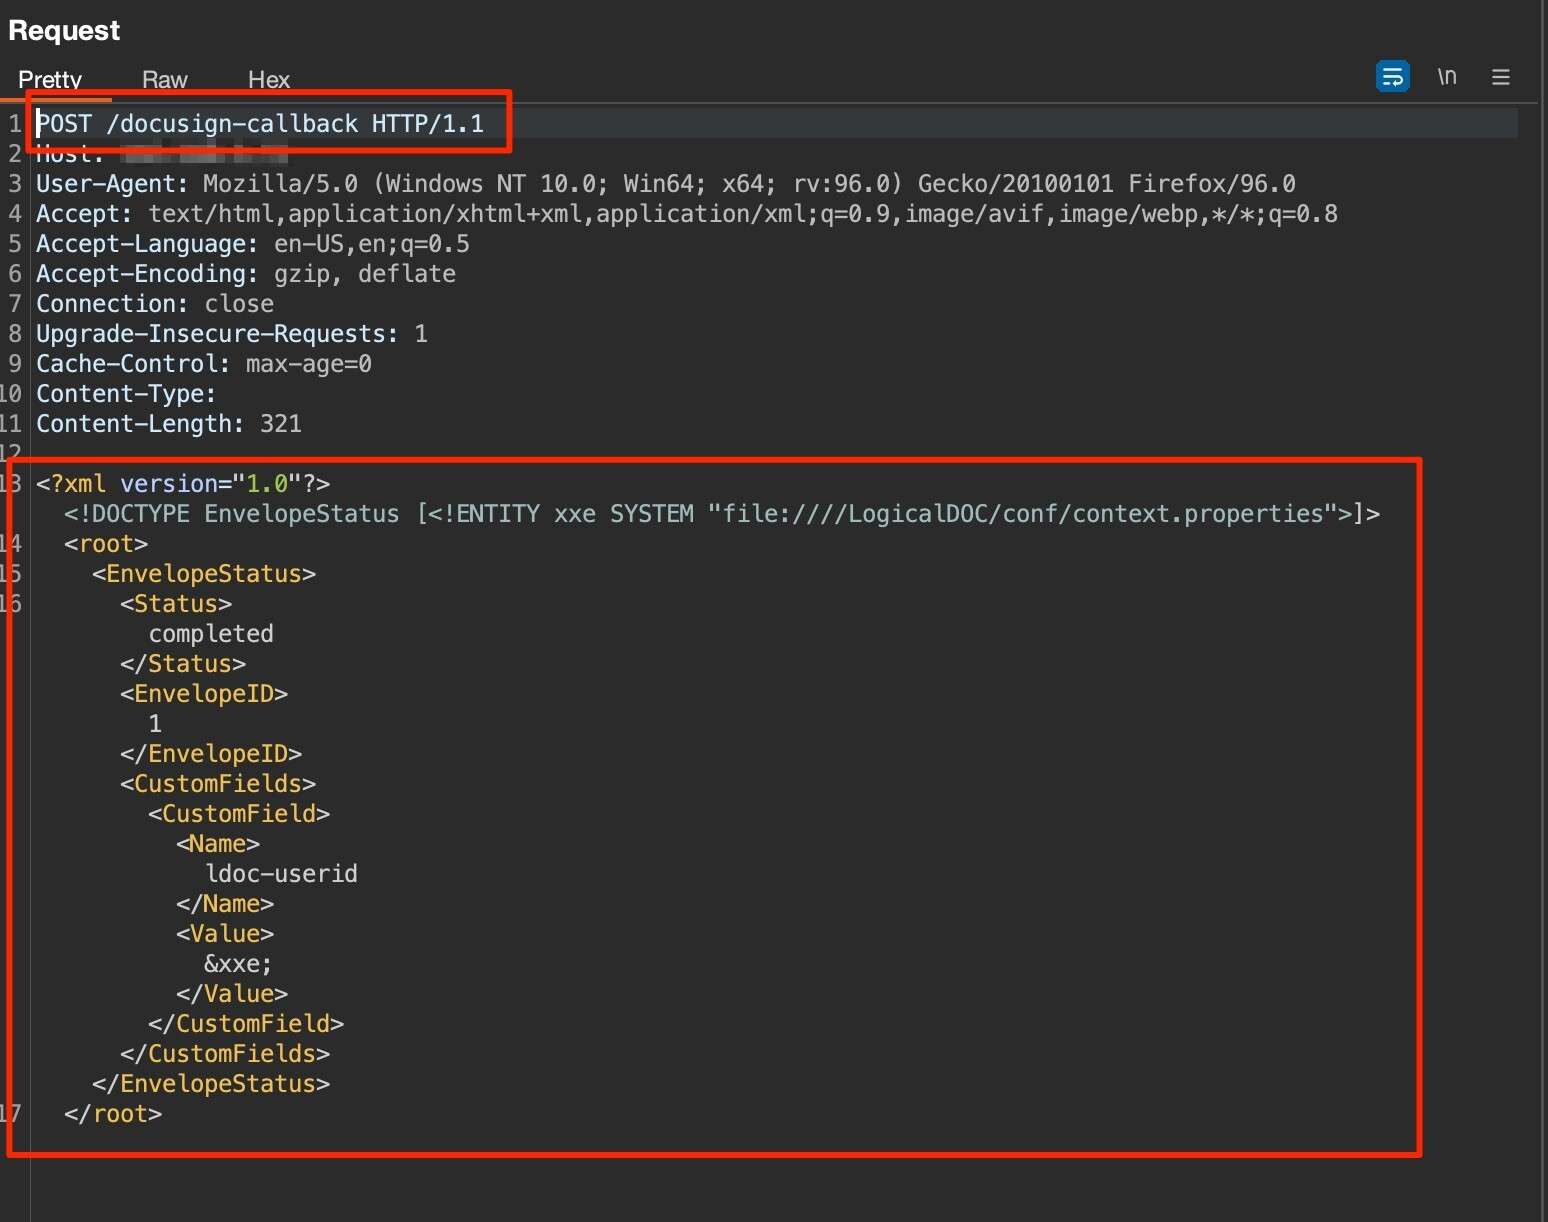Click the Host header line

coord(162,154)
